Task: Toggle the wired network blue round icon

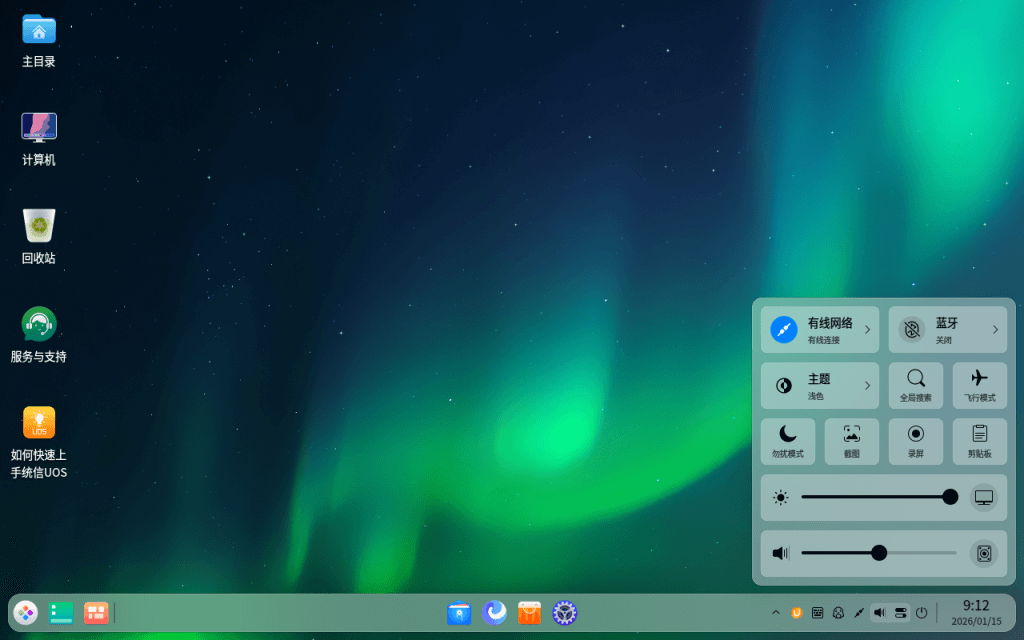Action: tap(784, 330)
